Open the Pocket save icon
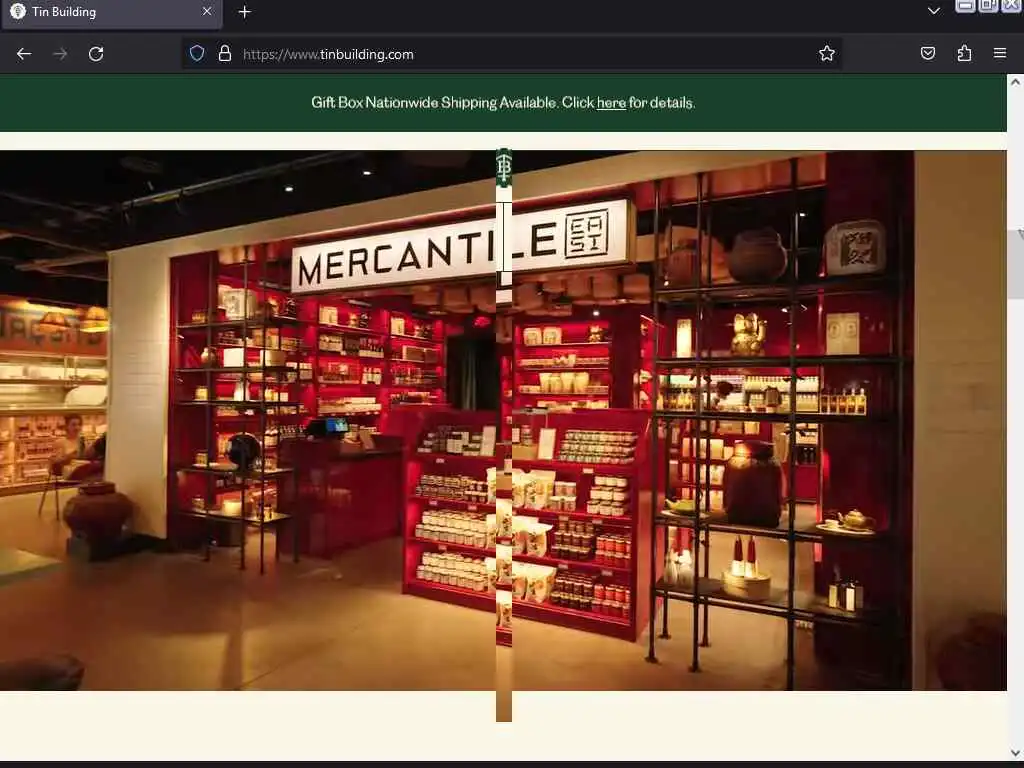This screenshot has height=768, width=1024. [928, 54]
